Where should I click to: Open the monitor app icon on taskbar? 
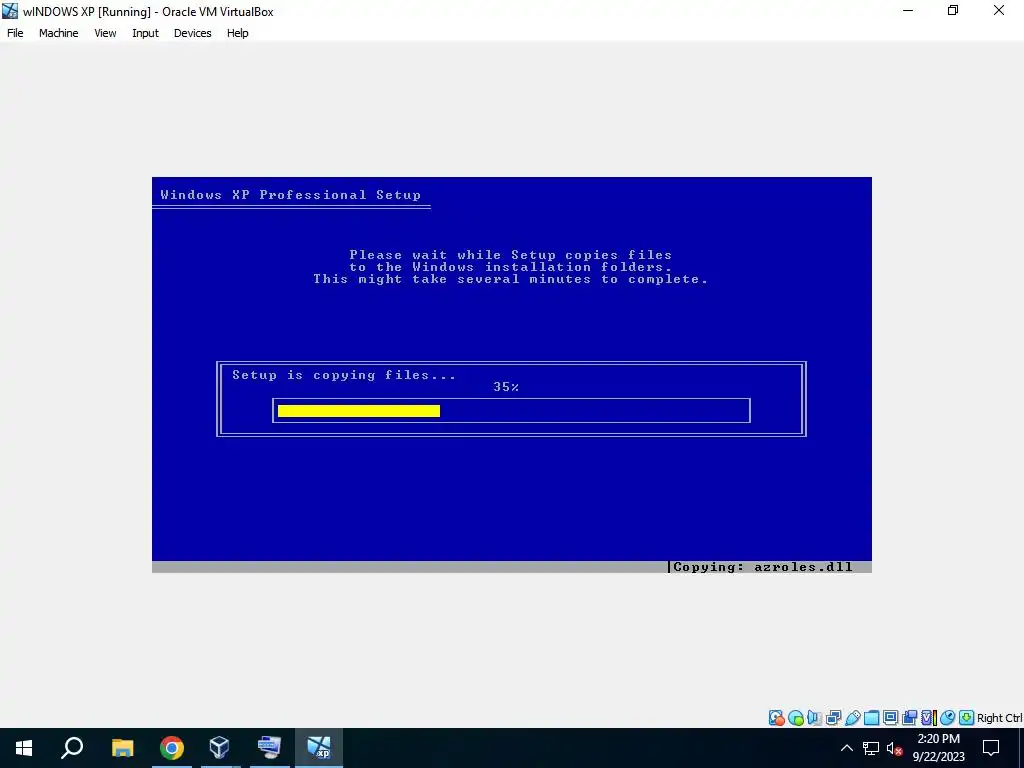tap(269, 748)
